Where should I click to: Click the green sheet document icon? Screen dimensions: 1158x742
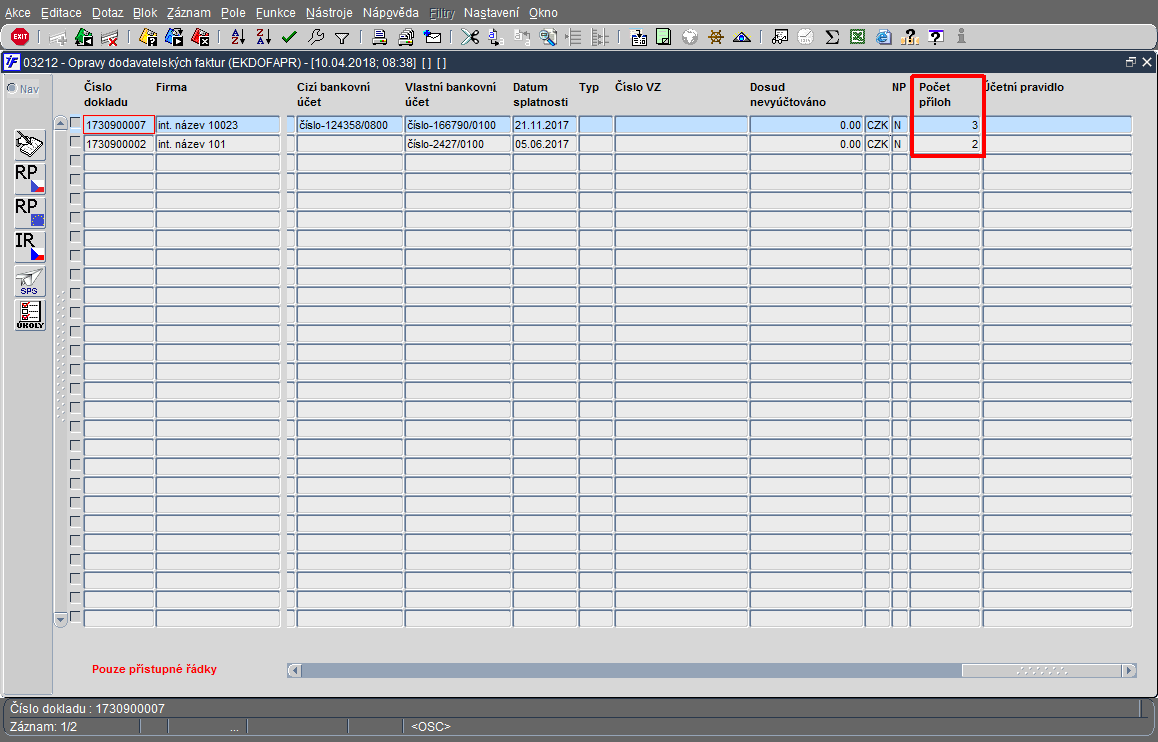coord(664,36)
